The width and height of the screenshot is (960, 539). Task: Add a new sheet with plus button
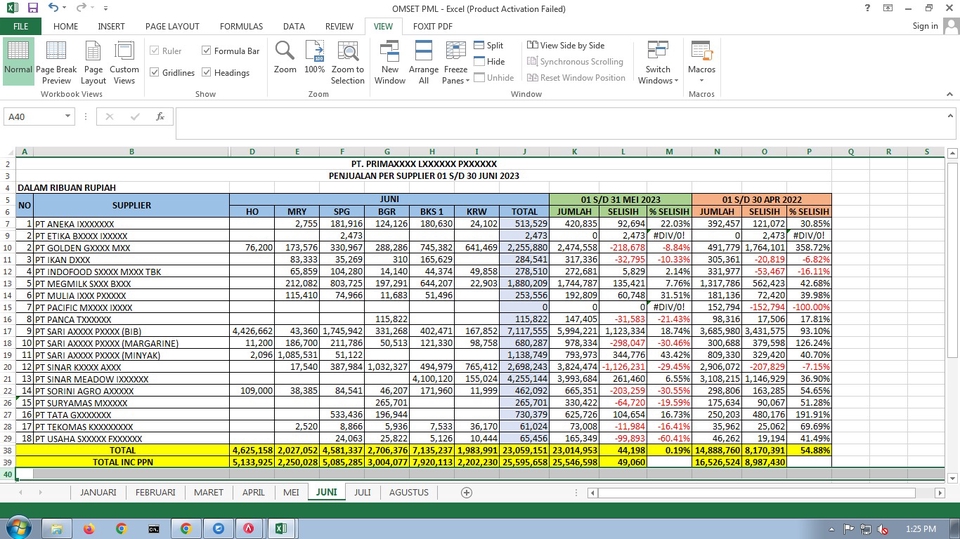(467, 492)
